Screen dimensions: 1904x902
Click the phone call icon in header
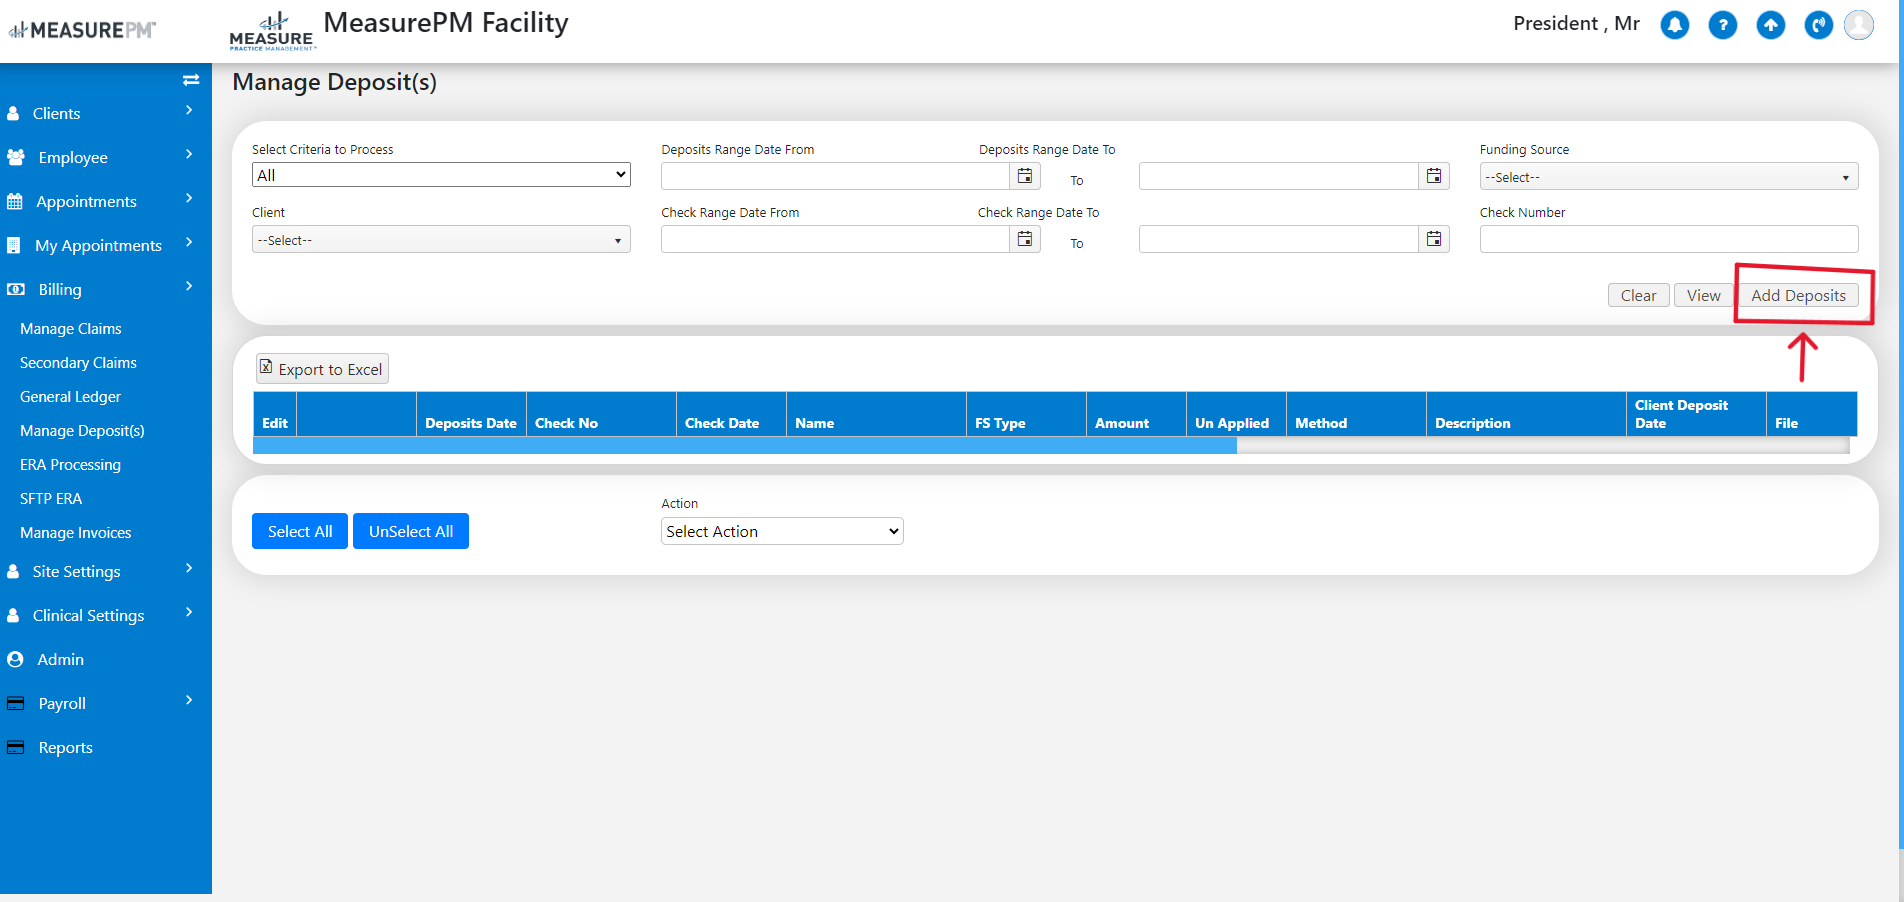click(1819, 25)
